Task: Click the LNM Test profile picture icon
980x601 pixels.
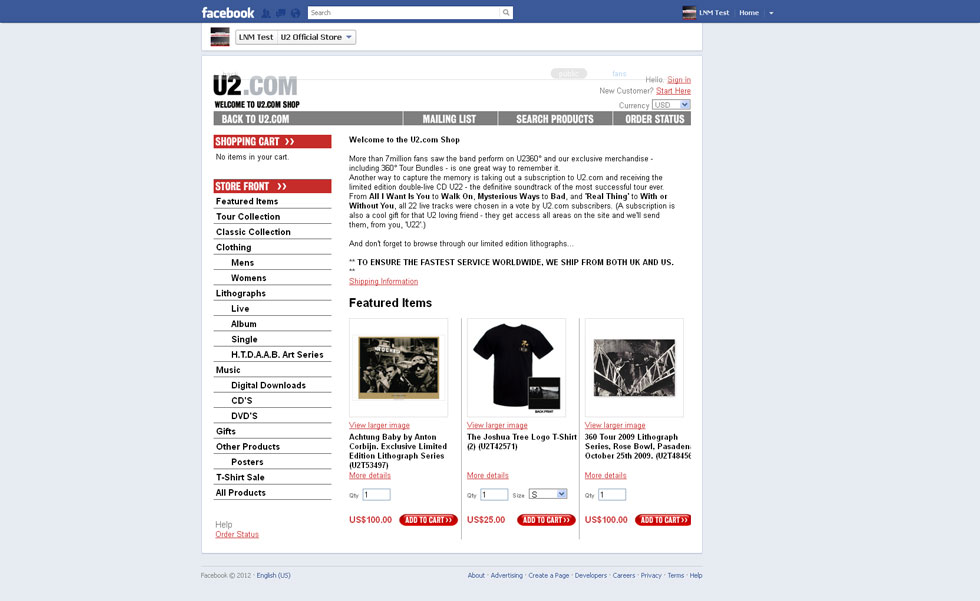Action: coord(689,12)
